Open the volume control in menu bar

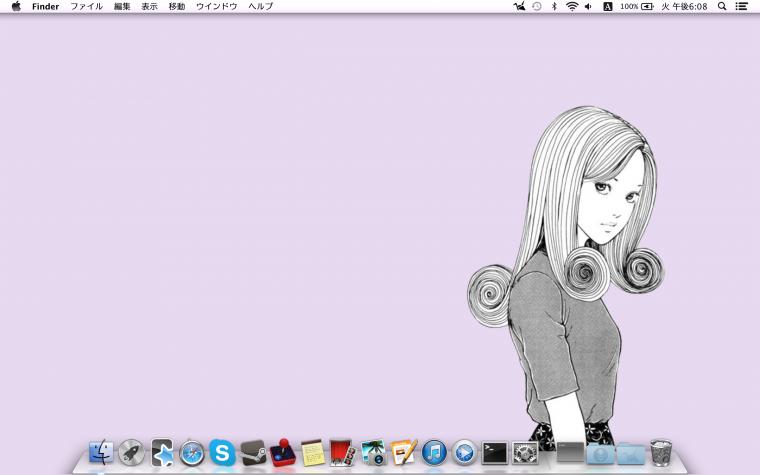[x=588, y=6]
